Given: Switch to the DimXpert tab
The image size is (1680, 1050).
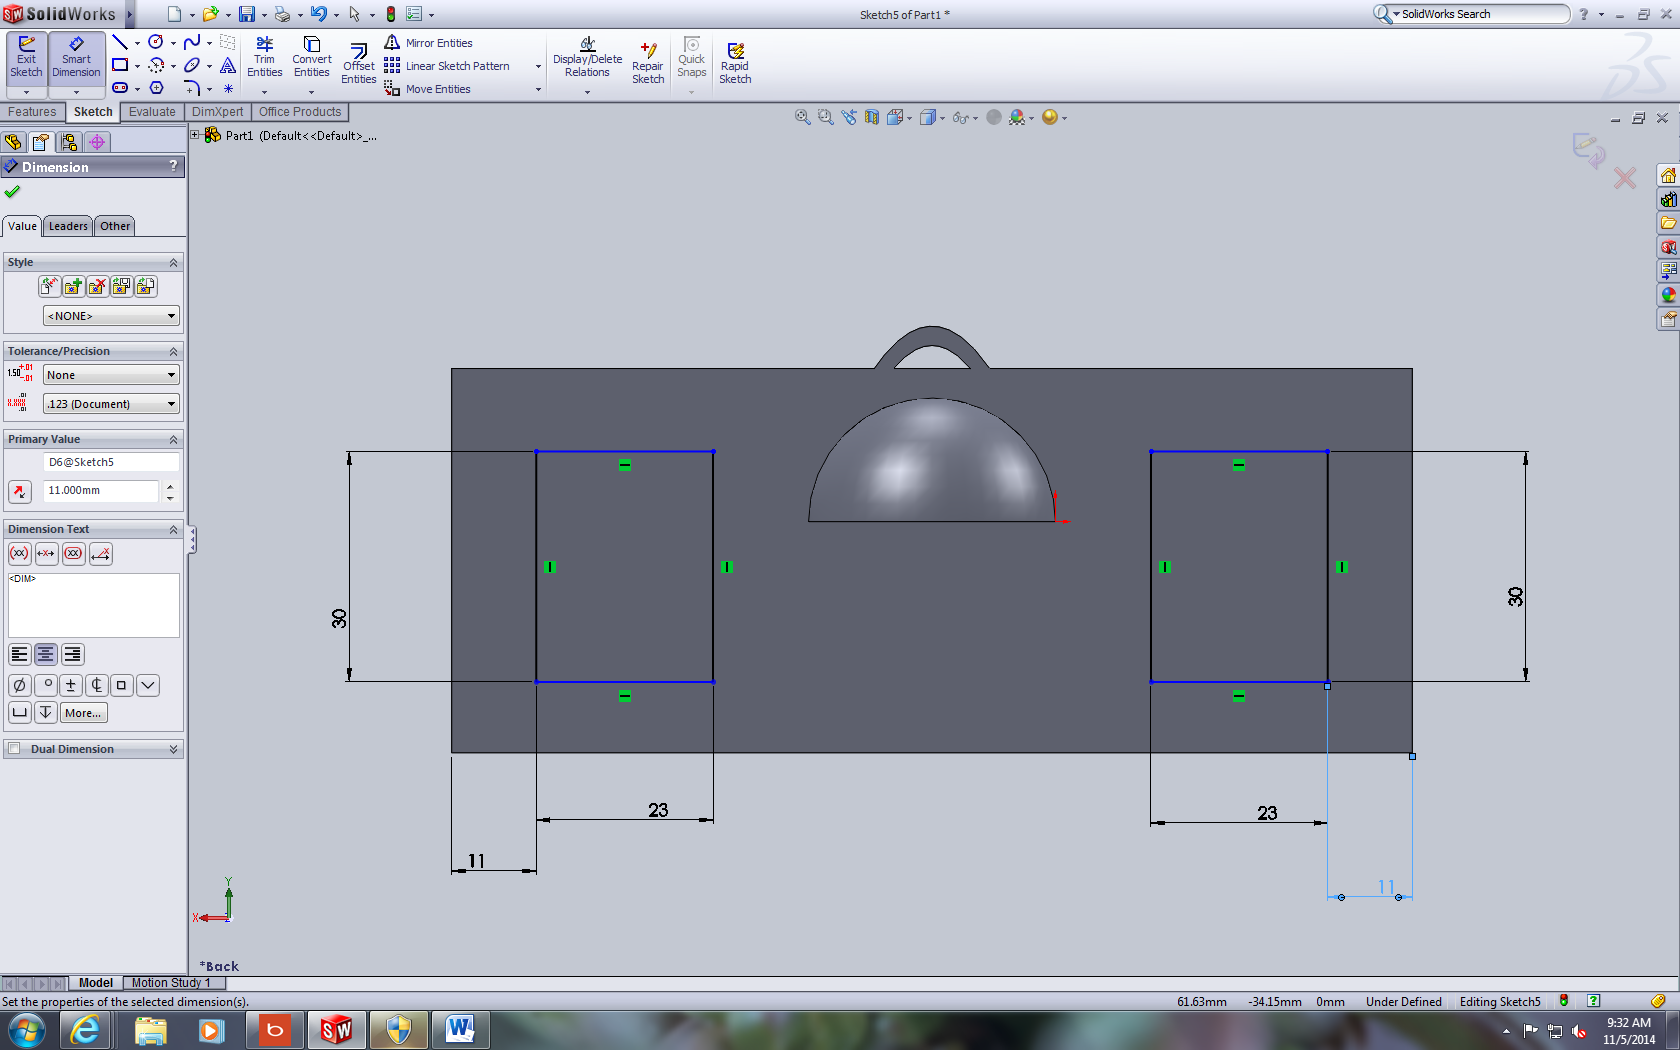Looking at the screenshot, I should [217, 112].
